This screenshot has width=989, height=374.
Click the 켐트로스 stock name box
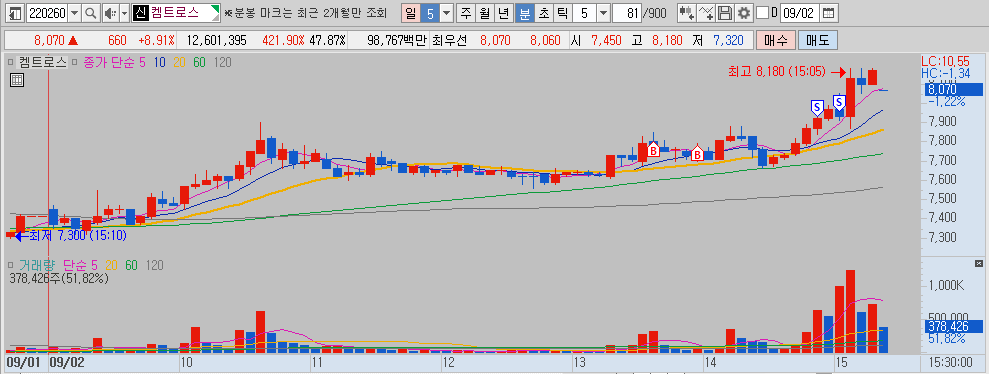click(184, 13)
